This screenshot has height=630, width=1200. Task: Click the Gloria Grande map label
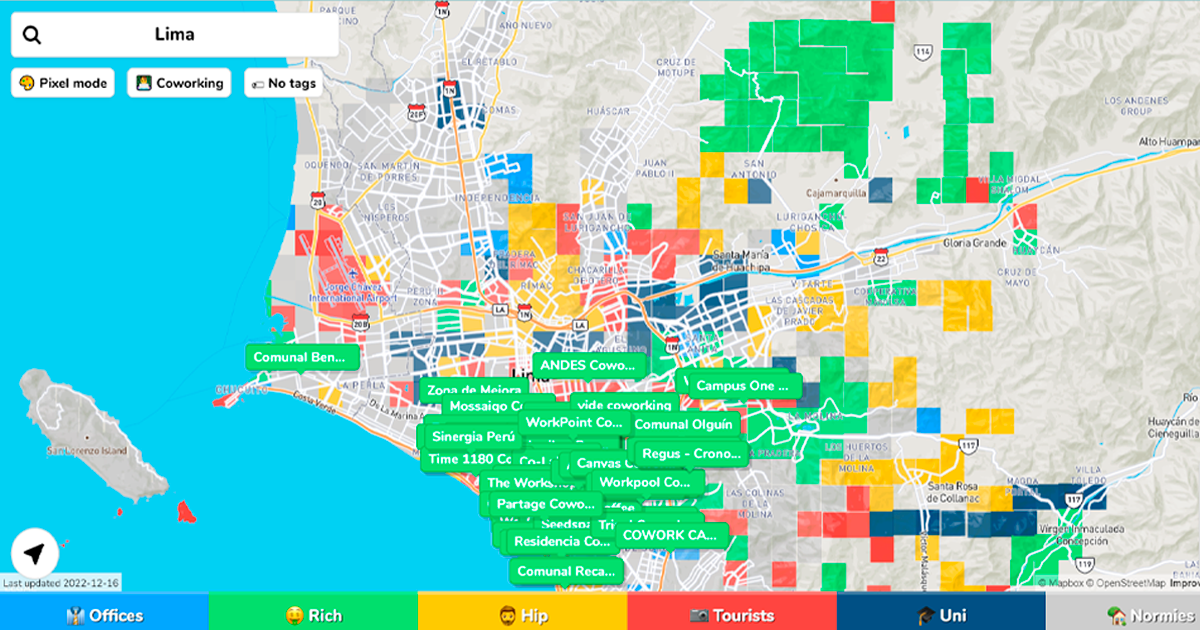coord(975,243)
